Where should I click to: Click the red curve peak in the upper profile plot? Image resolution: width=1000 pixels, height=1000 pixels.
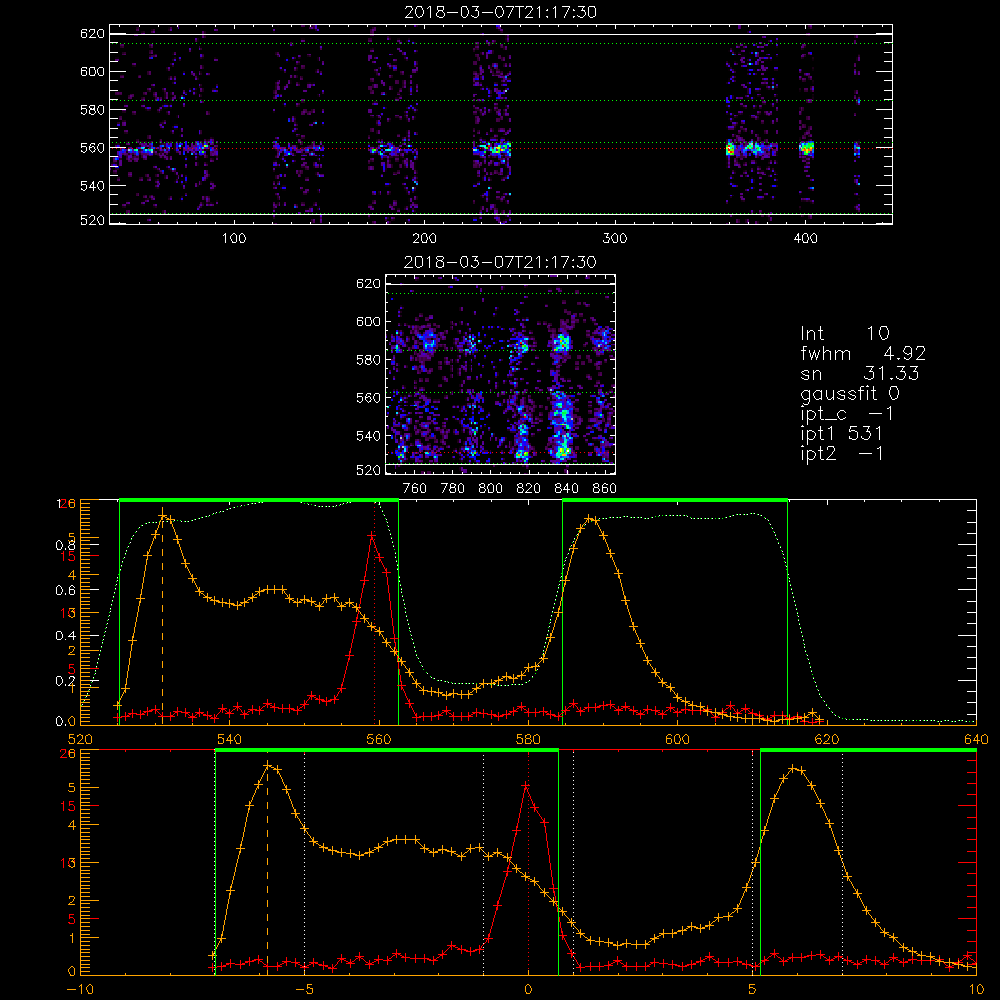point(372,536)
